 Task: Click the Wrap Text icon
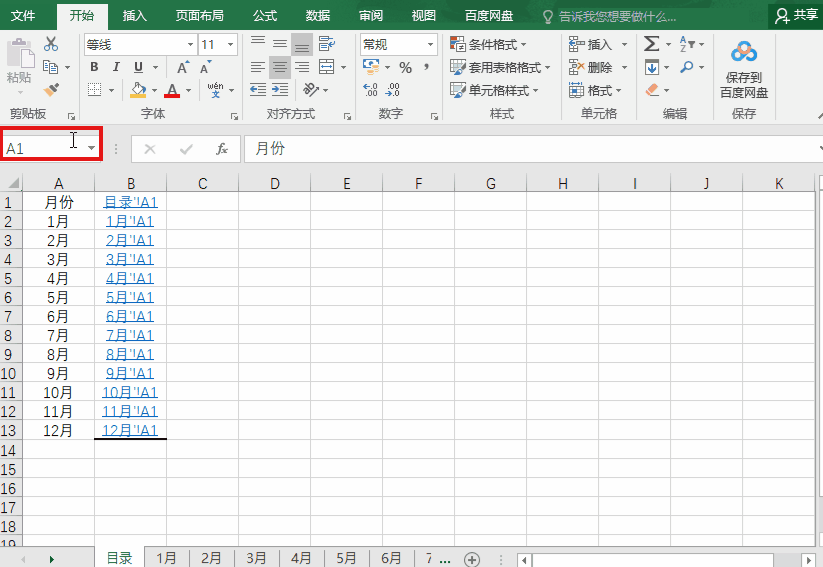pos(326,44)
